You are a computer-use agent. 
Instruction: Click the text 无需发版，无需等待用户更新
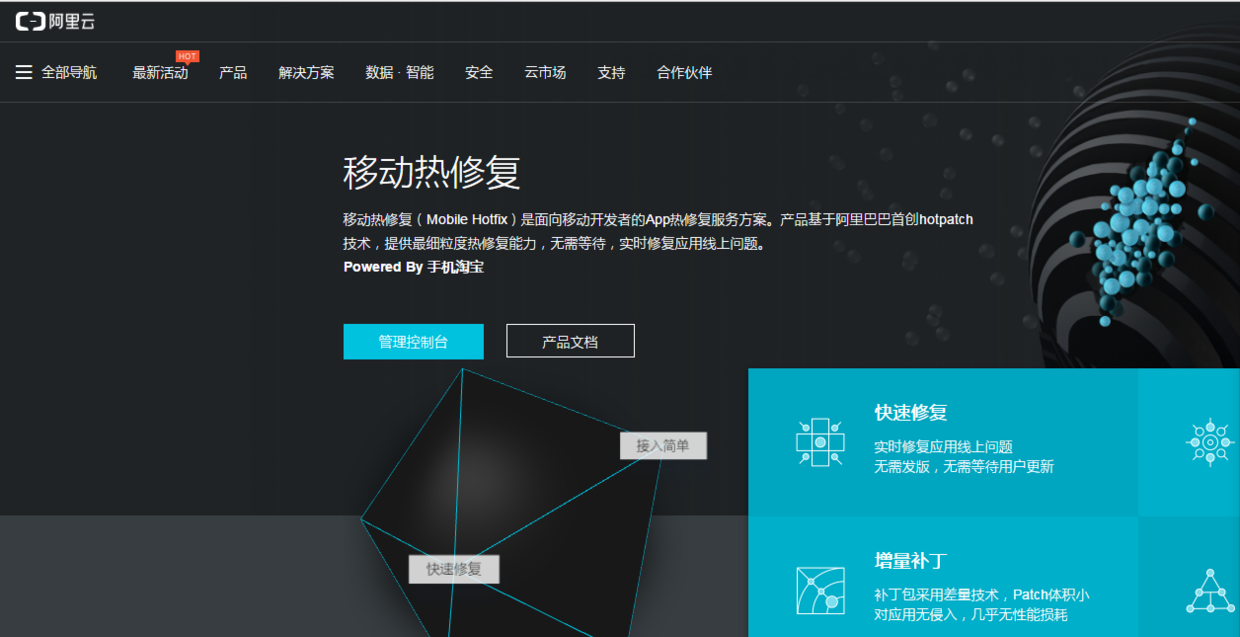[x=964, y=466]
